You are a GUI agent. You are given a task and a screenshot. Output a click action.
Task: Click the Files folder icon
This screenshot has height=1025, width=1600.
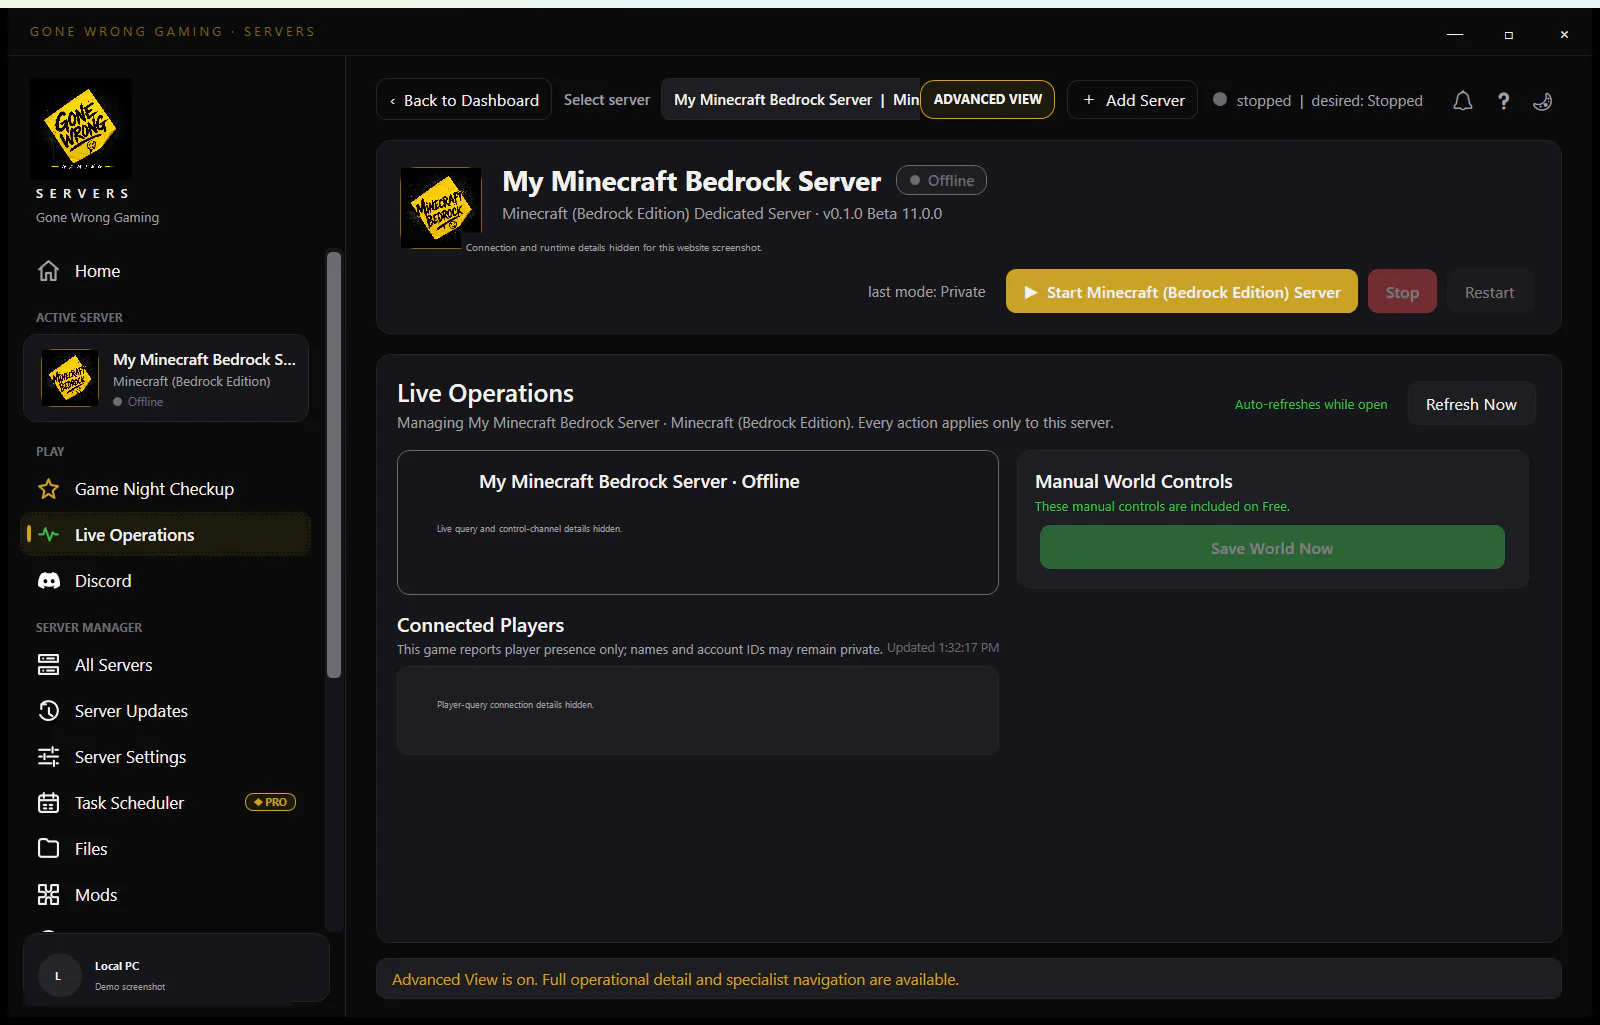point(48,849)
